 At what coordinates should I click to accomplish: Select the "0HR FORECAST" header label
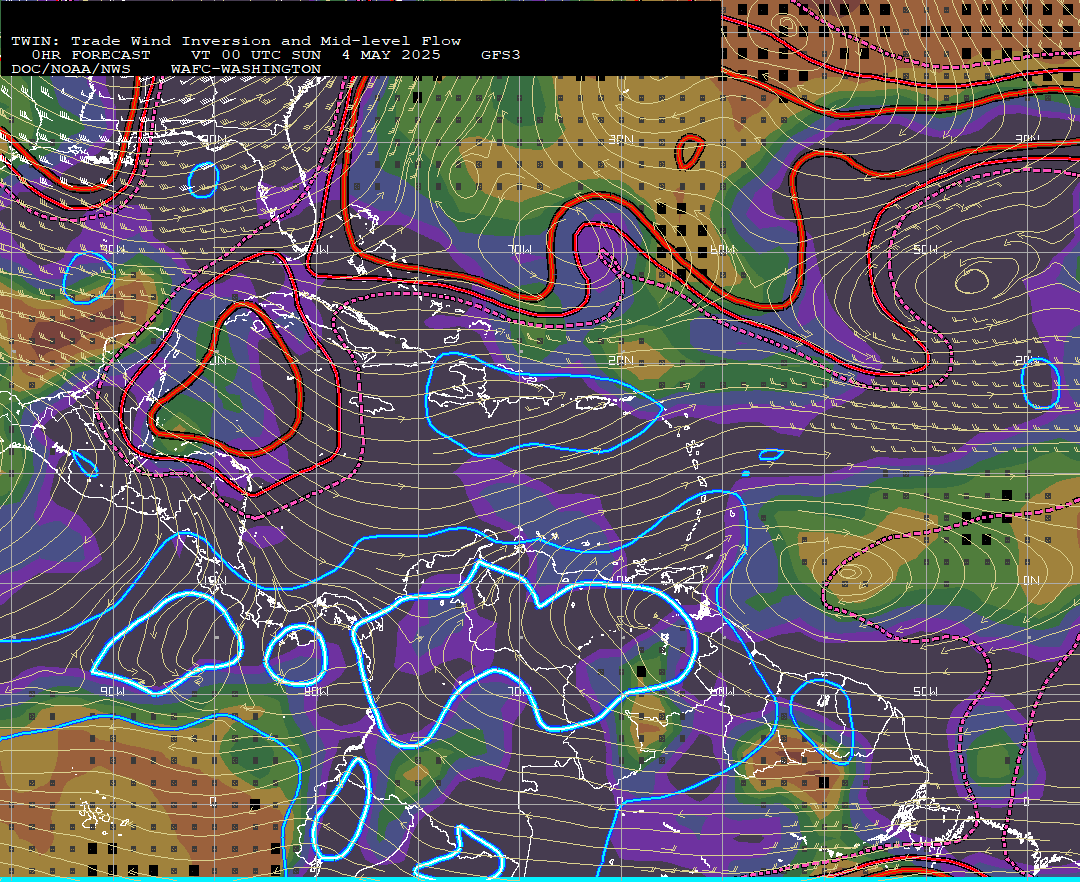pyautogui.click(x=91, y=55)
